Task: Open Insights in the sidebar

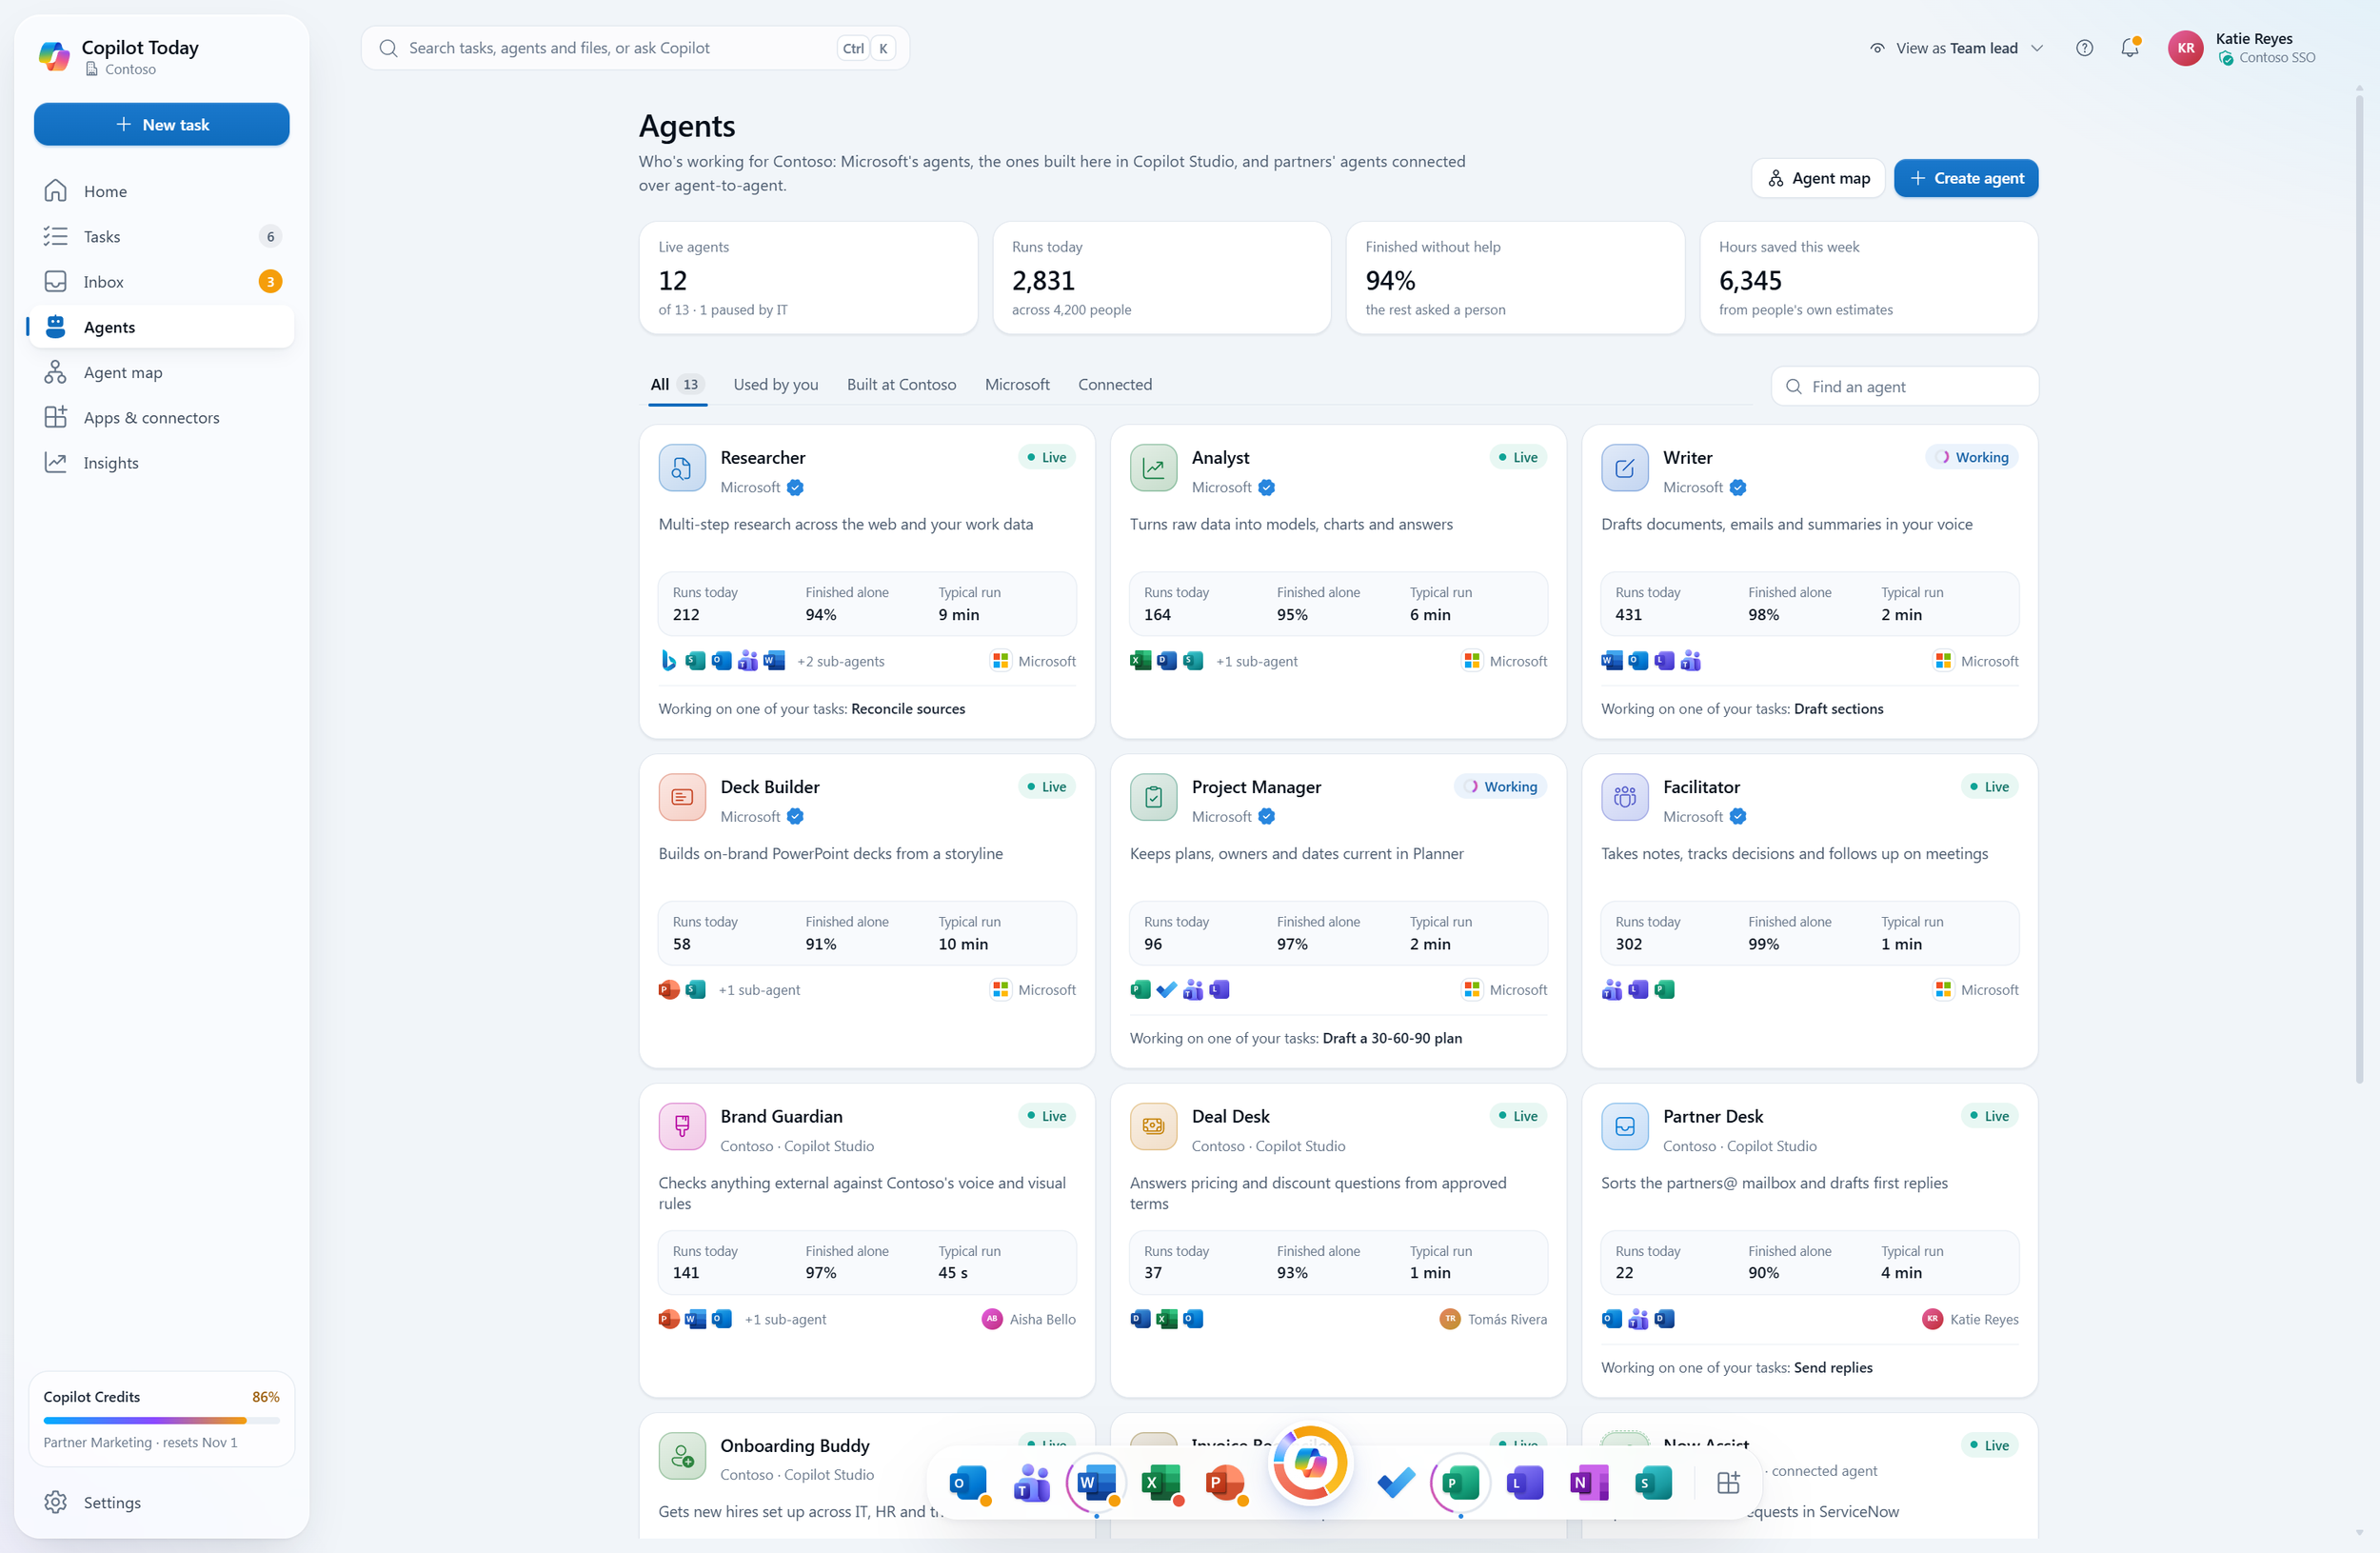Action: [x=162, y=463]
